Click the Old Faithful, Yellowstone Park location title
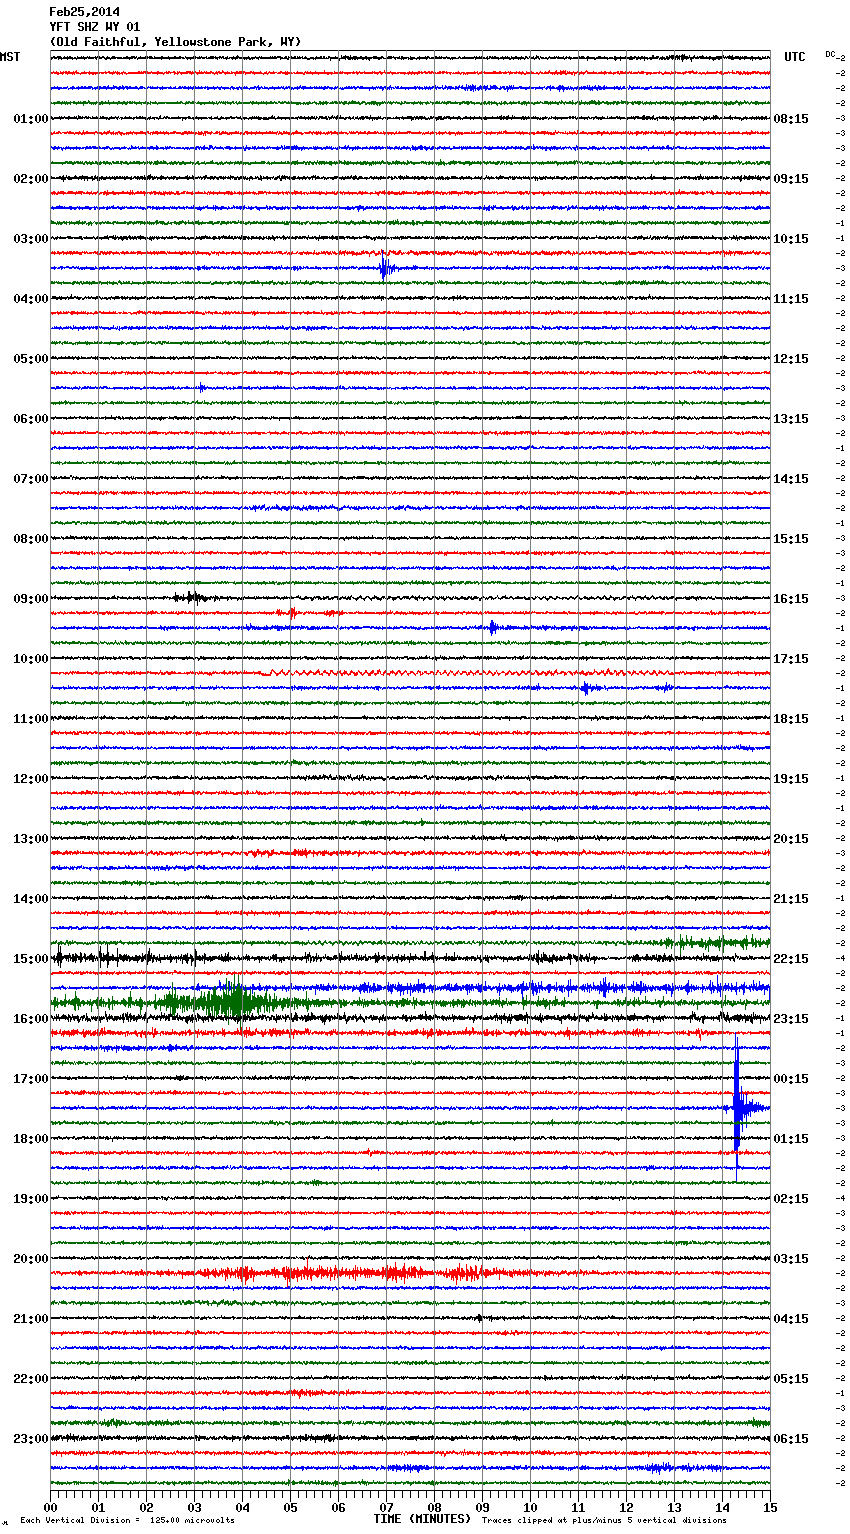Image resolution: width=850 pixels, height=1534 pixels. tap(175, 42)
